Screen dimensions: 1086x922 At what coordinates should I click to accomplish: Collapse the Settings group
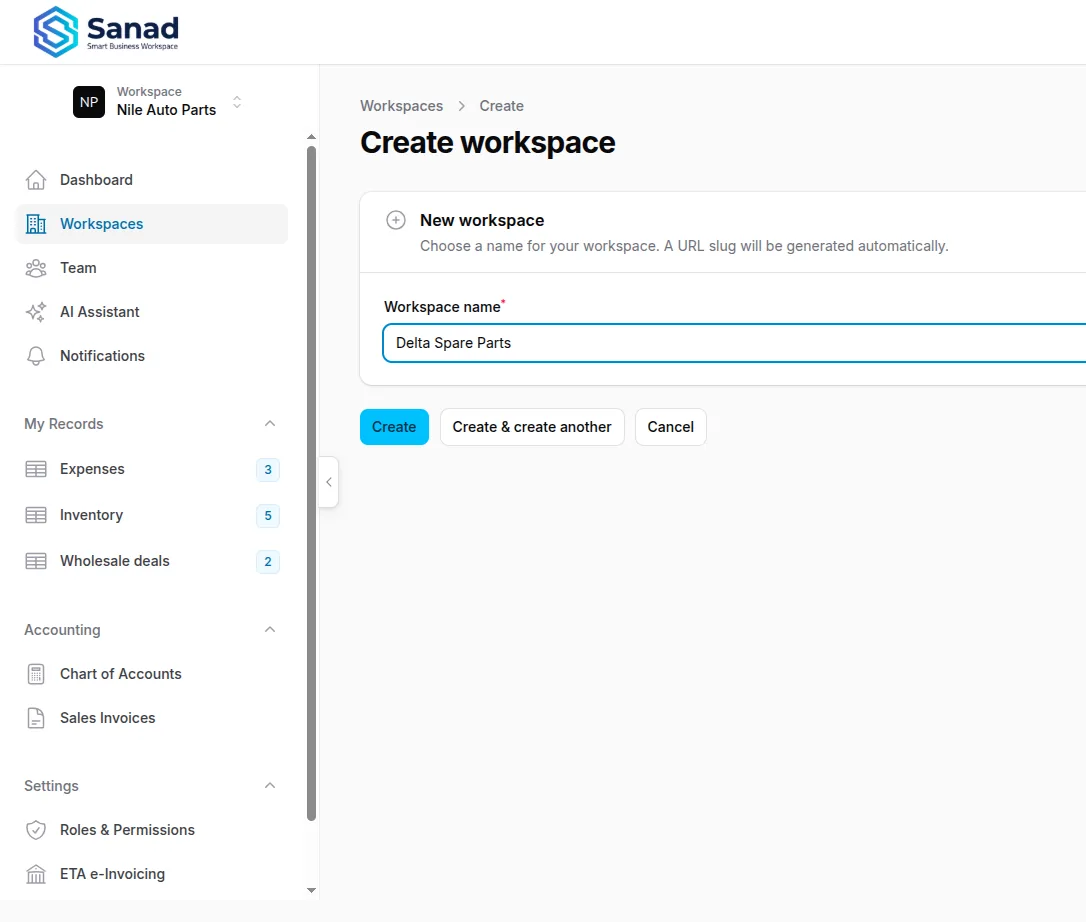pyautogui.click(x=270, y=785)
